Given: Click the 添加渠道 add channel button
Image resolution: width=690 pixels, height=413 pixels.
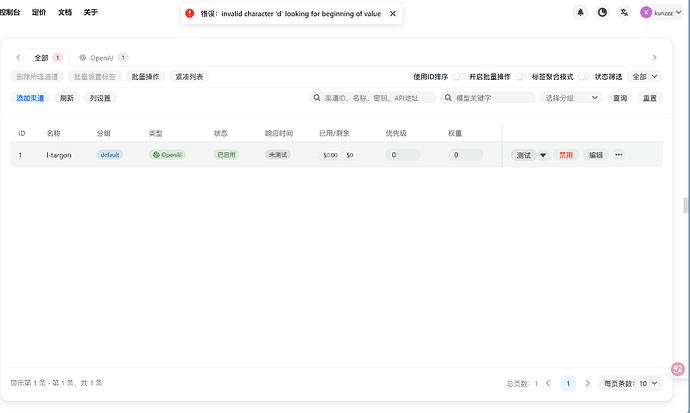Looking at the screenshot, I should [30, 98].
